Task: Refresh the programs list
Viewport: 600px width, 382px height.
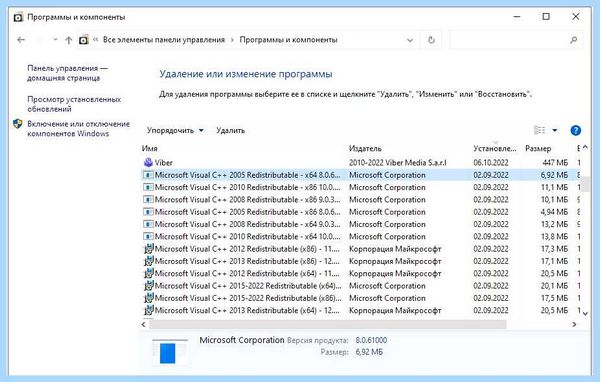Action: [431, 40]
